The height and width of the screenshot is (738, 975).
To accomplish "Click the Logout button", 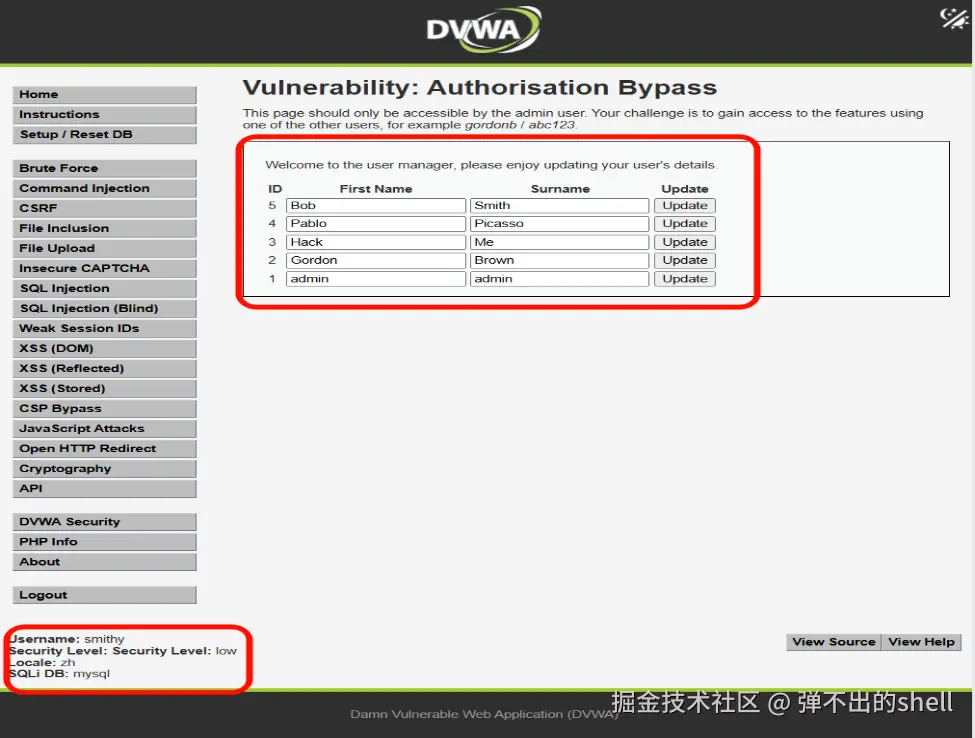I will (104, 595).
